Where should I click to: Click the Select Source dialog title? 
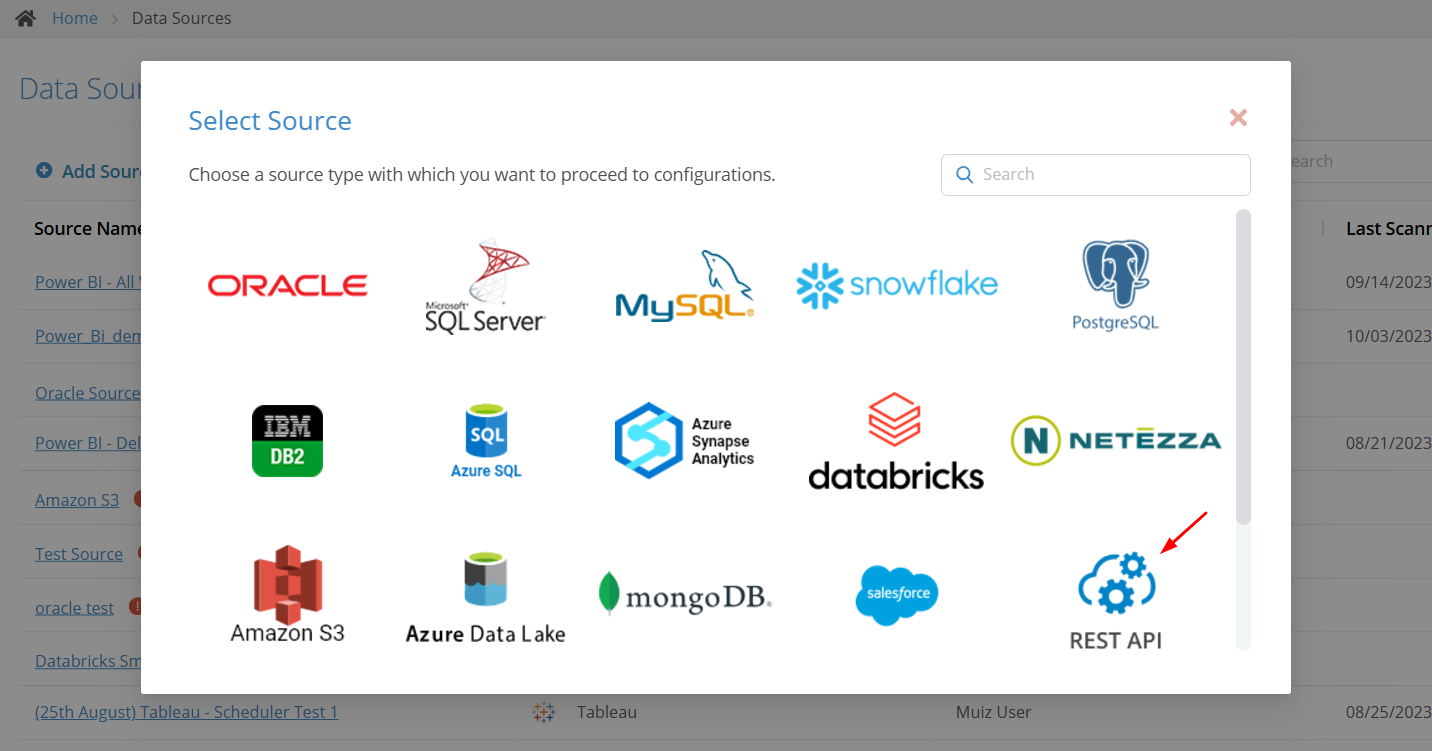pyautogui.click(x=270, y=121)
